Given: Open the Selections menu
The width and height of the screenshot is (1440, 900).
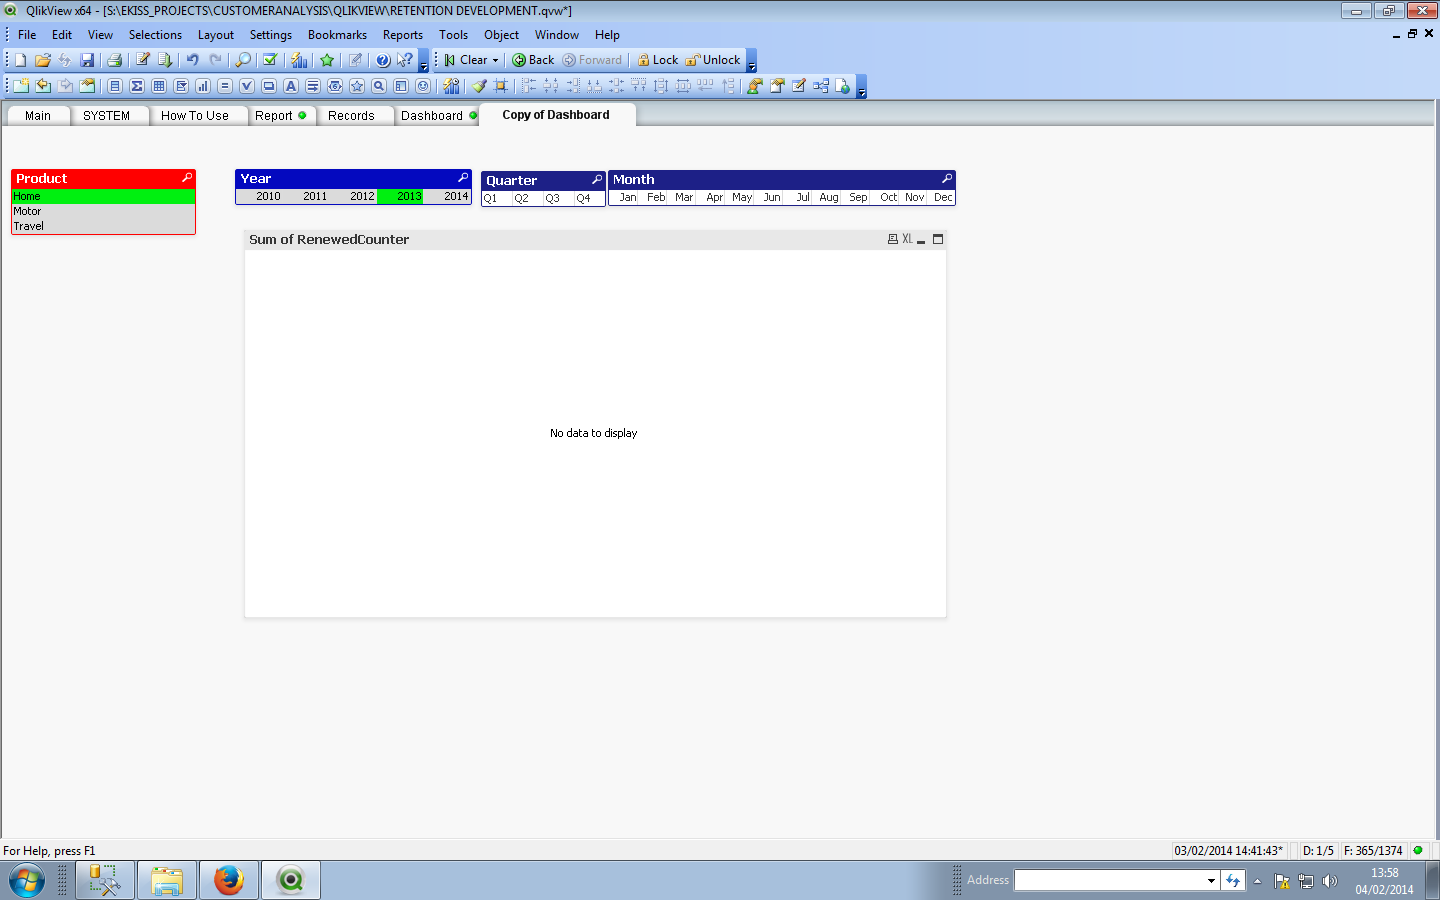Looking at the screenshot, I should click(155, 35).
